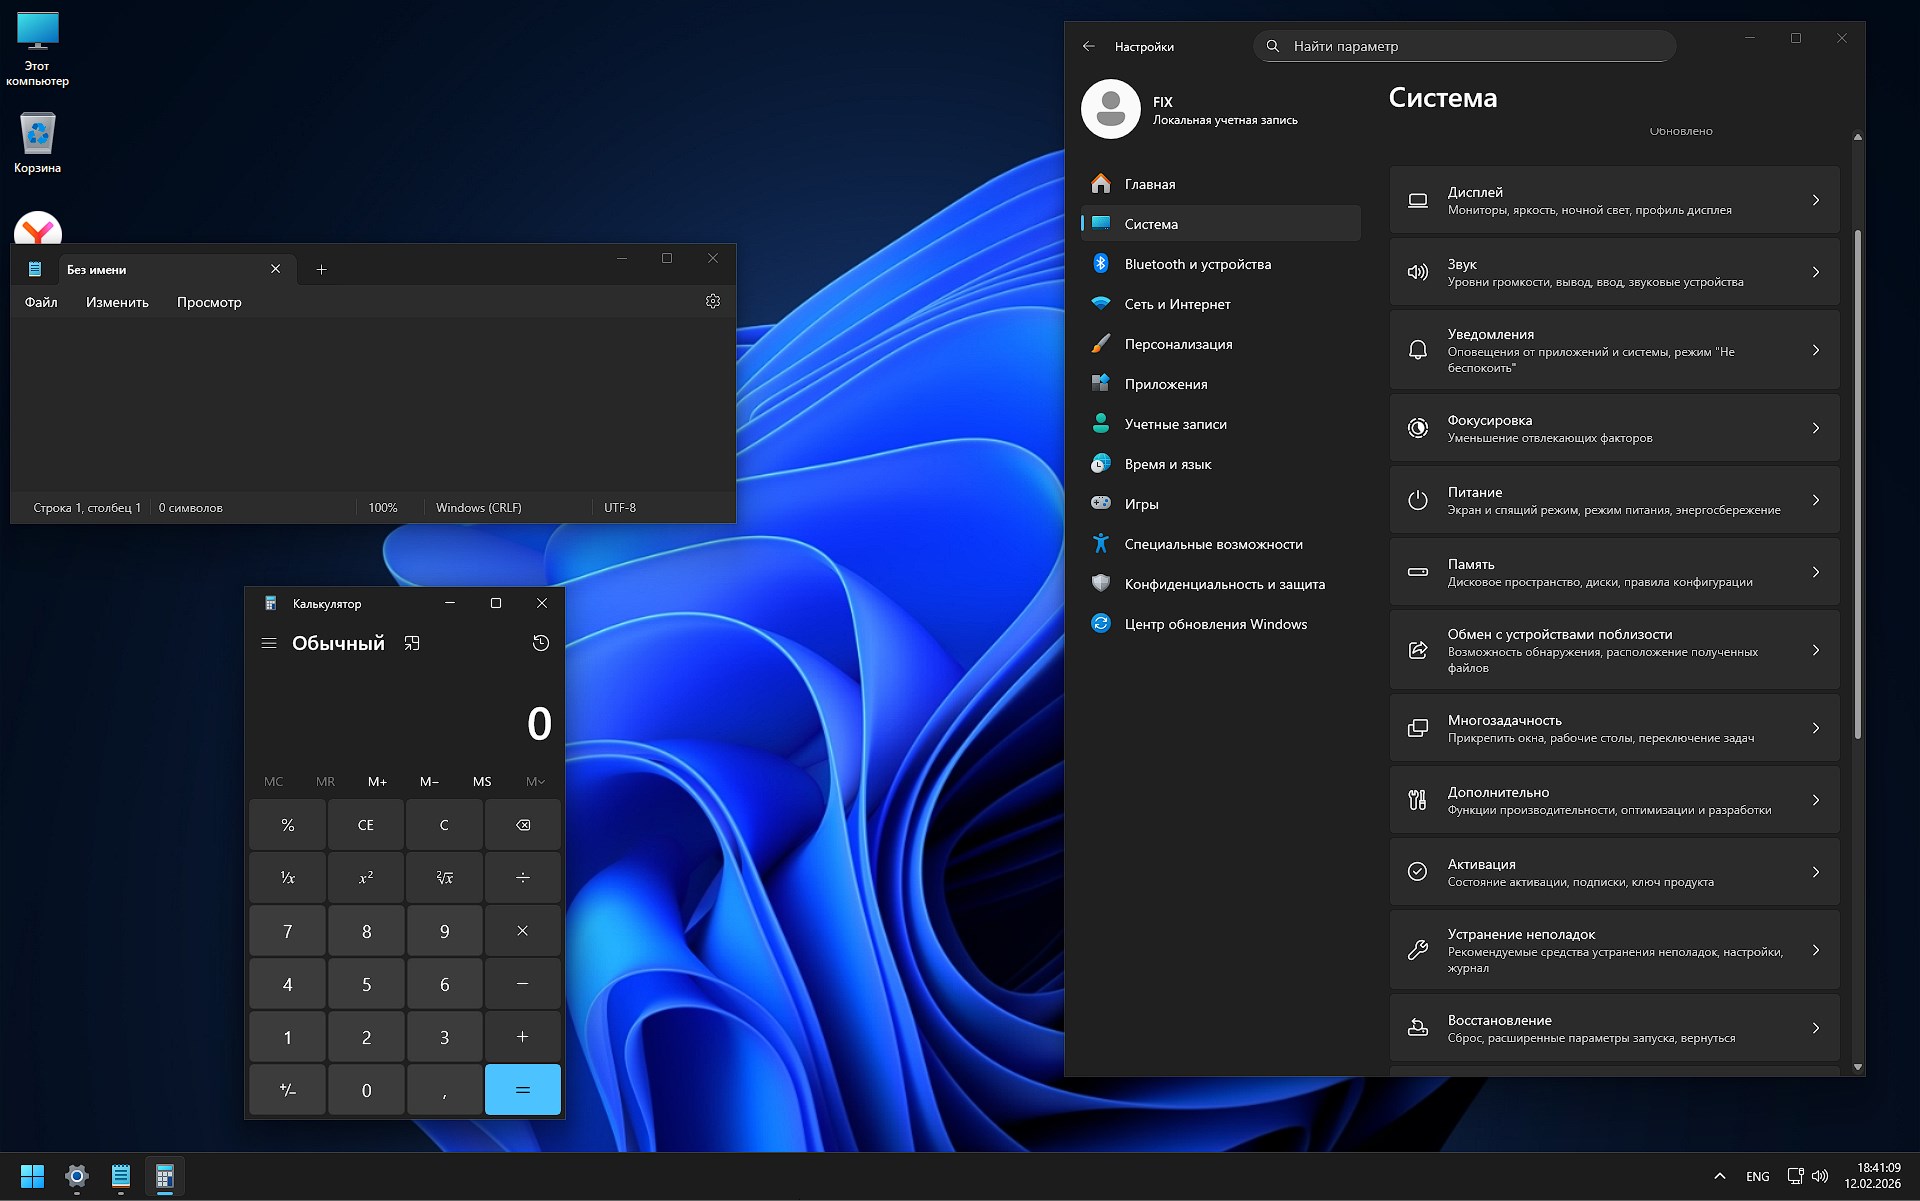Toggle calculator keep-on-top mode
Screen dimensions: 1920x1201
[412, 643]
